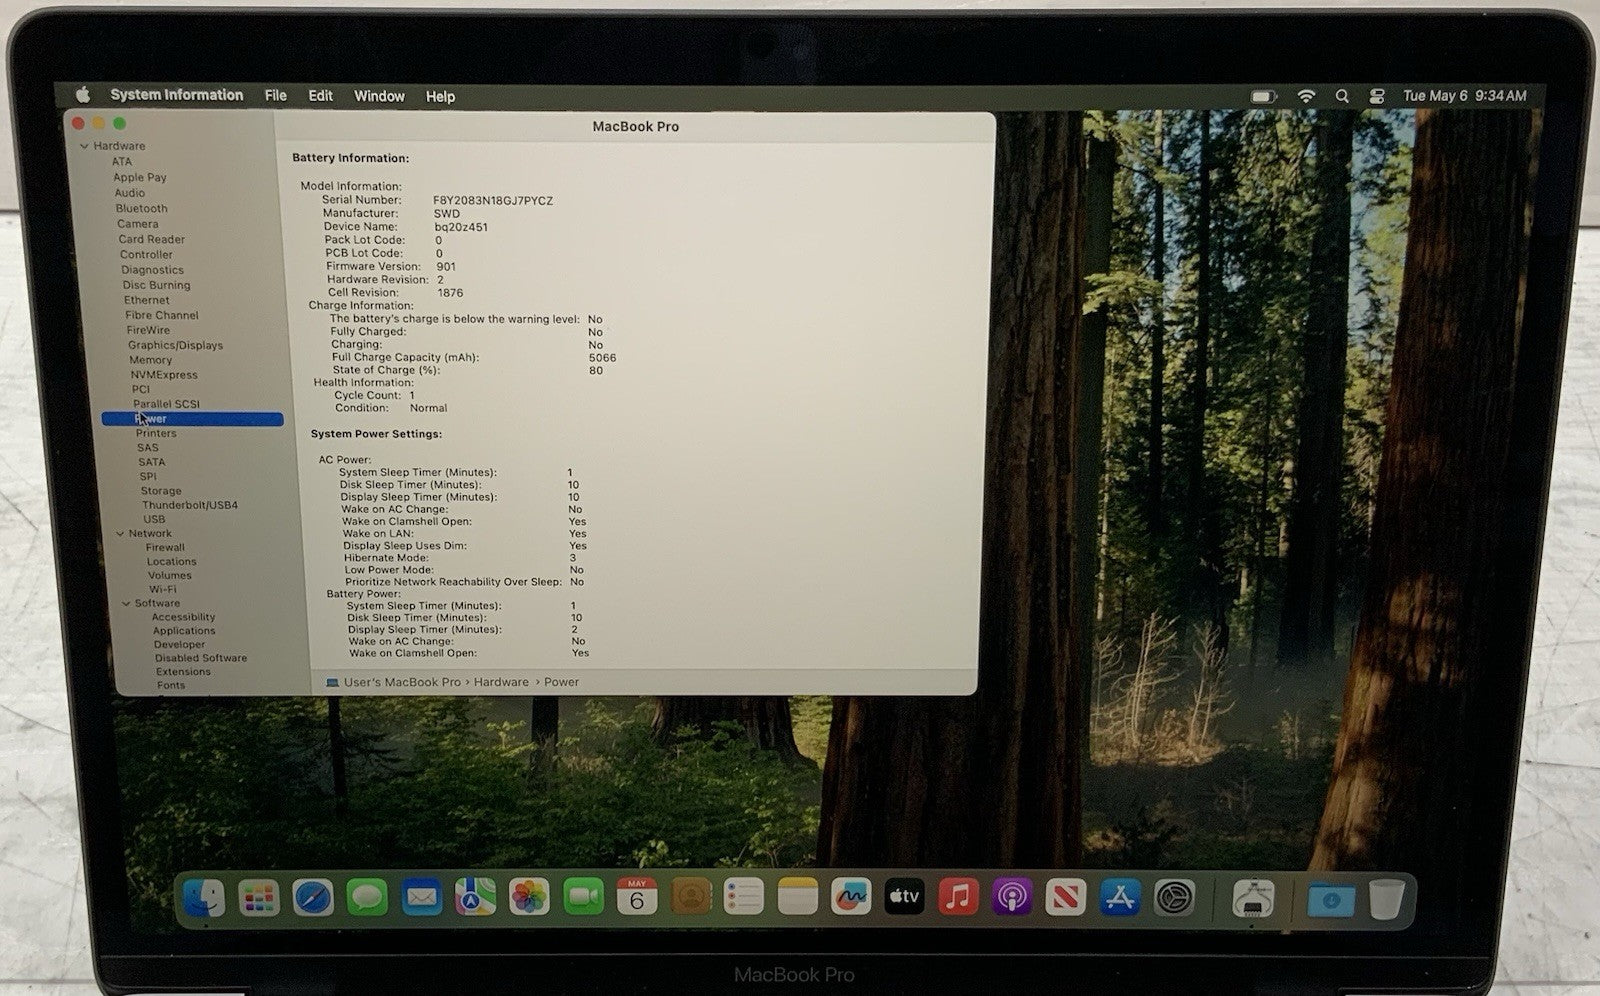Open Notes app in Dock
The image size is (1600, 996).
point(798,897)
